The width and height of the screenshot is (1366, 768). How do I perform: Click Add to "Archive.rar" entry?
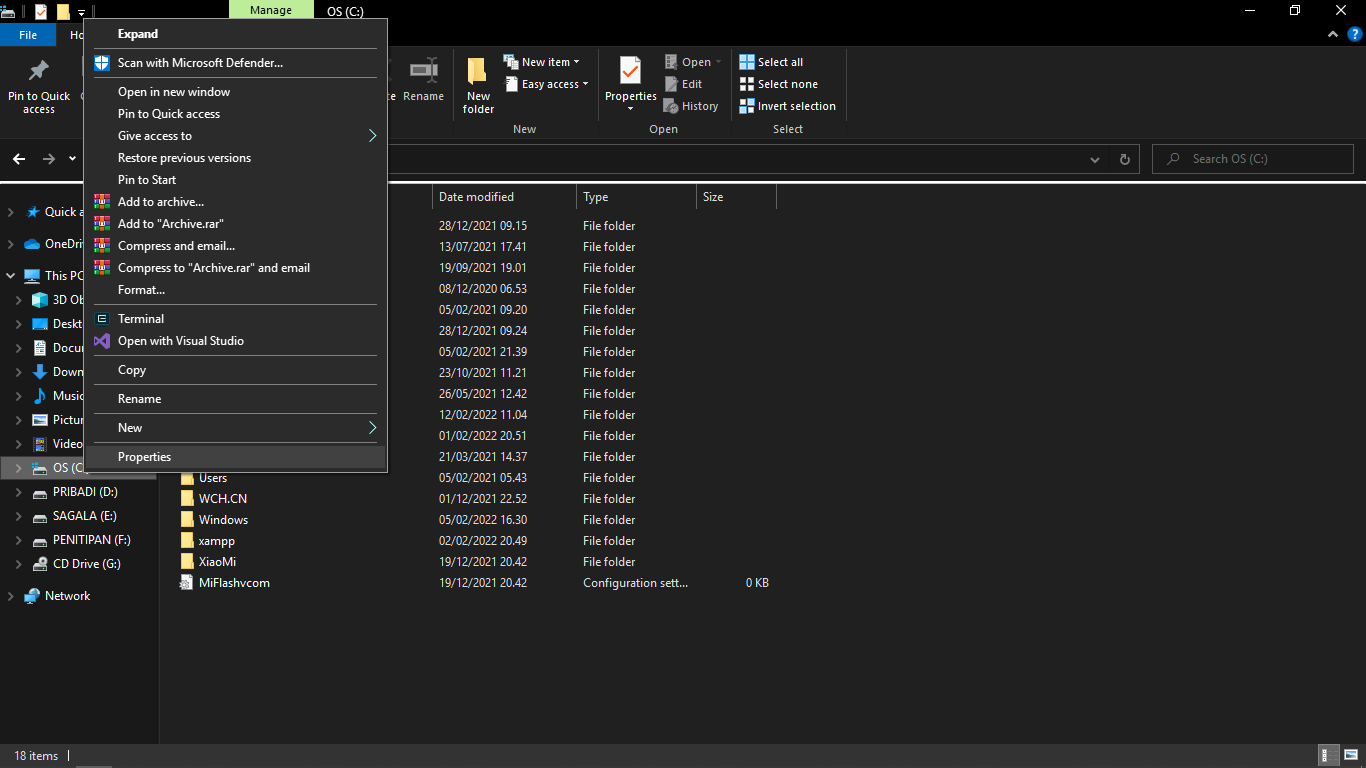pyautogui.click(x=235, y=224)
